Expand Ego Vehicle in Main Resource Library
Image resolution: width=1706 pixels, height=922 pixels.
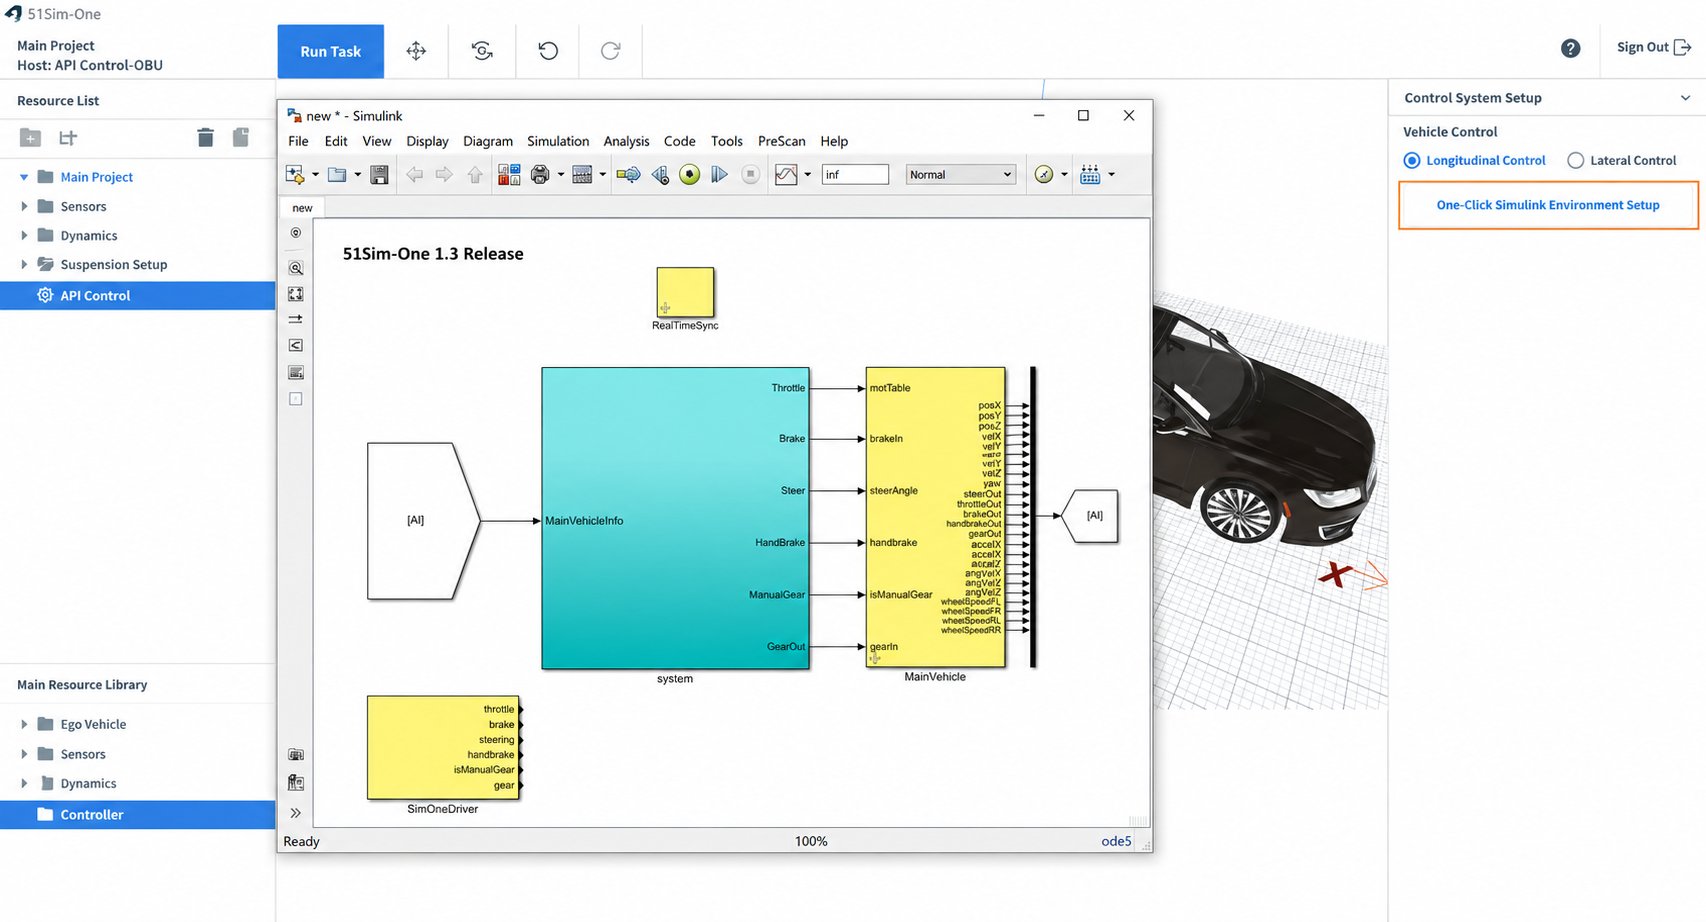[24, 724]
